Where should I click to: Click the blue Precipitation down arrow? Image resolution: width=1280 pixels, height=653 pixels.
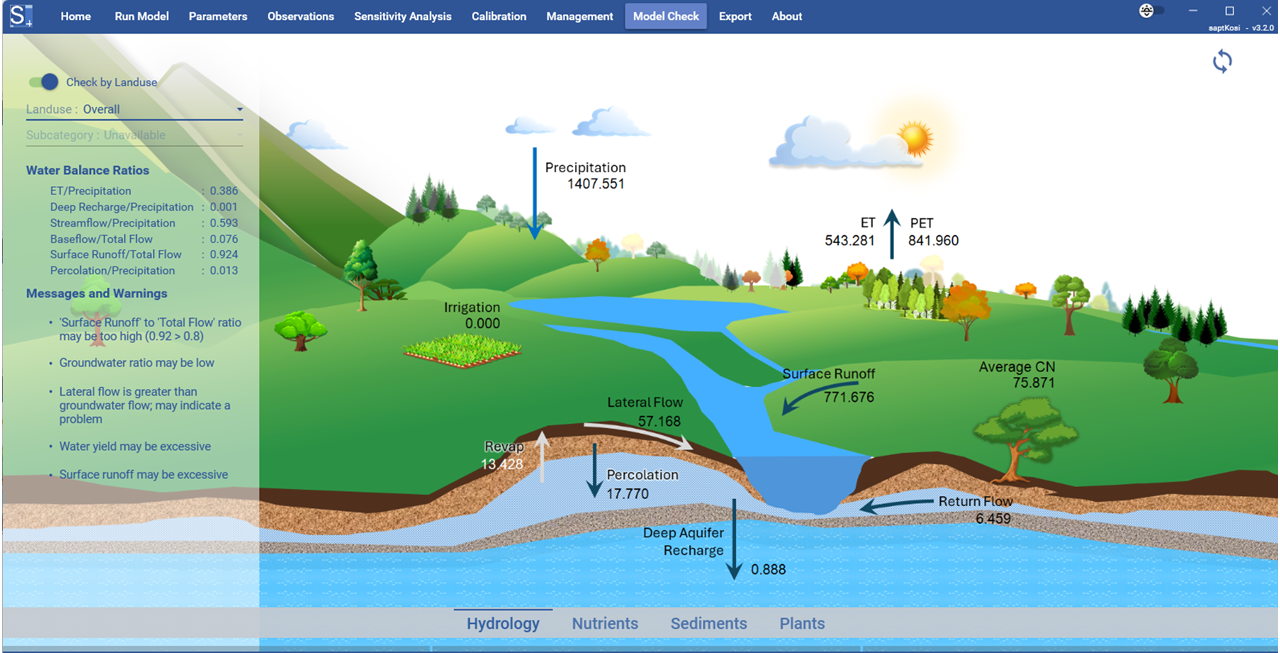534,190
